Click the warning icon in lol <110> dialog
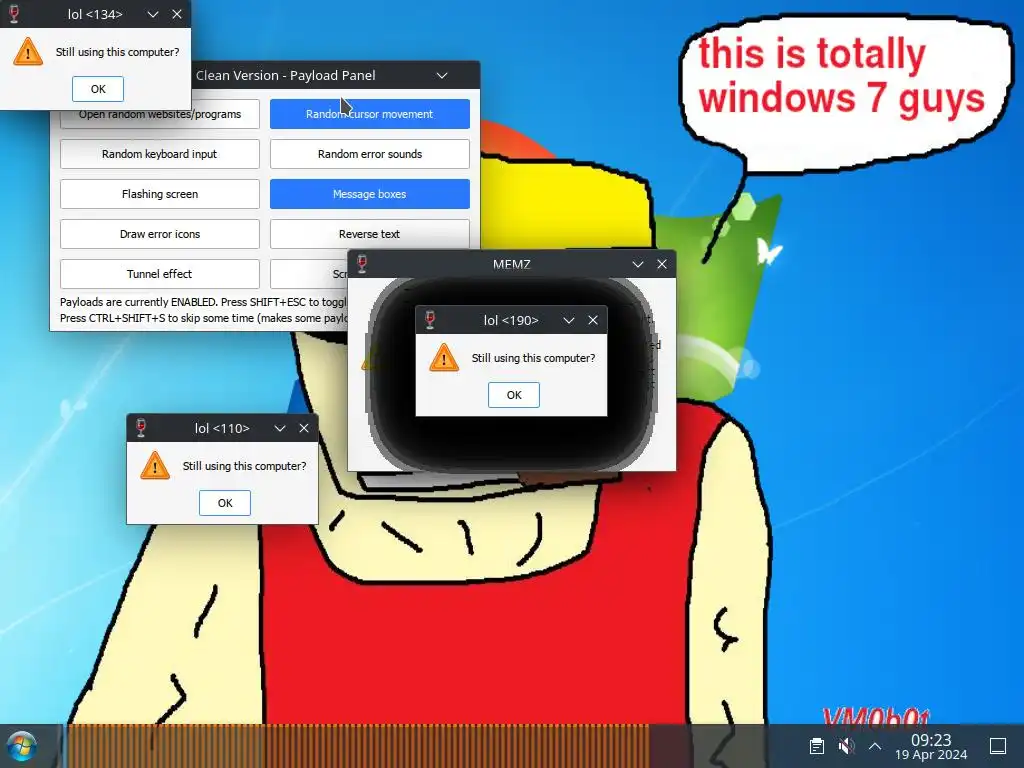 [x=155, y=466]
